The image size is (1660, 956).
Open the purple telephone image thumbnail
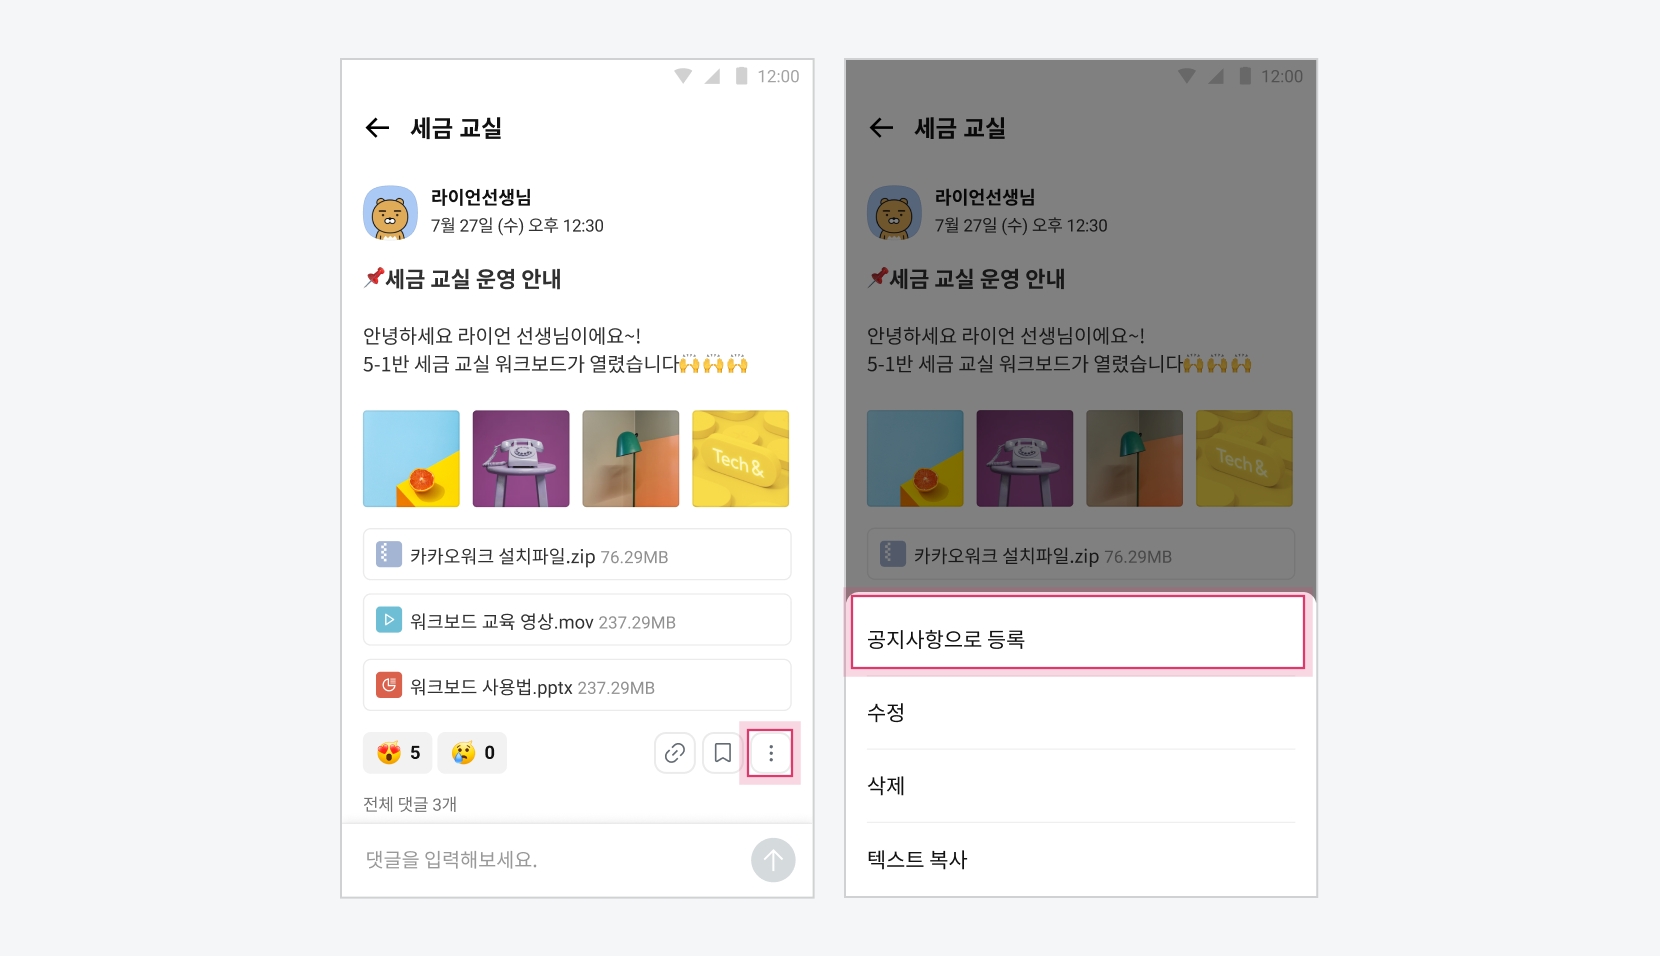(x=521, y=459)
